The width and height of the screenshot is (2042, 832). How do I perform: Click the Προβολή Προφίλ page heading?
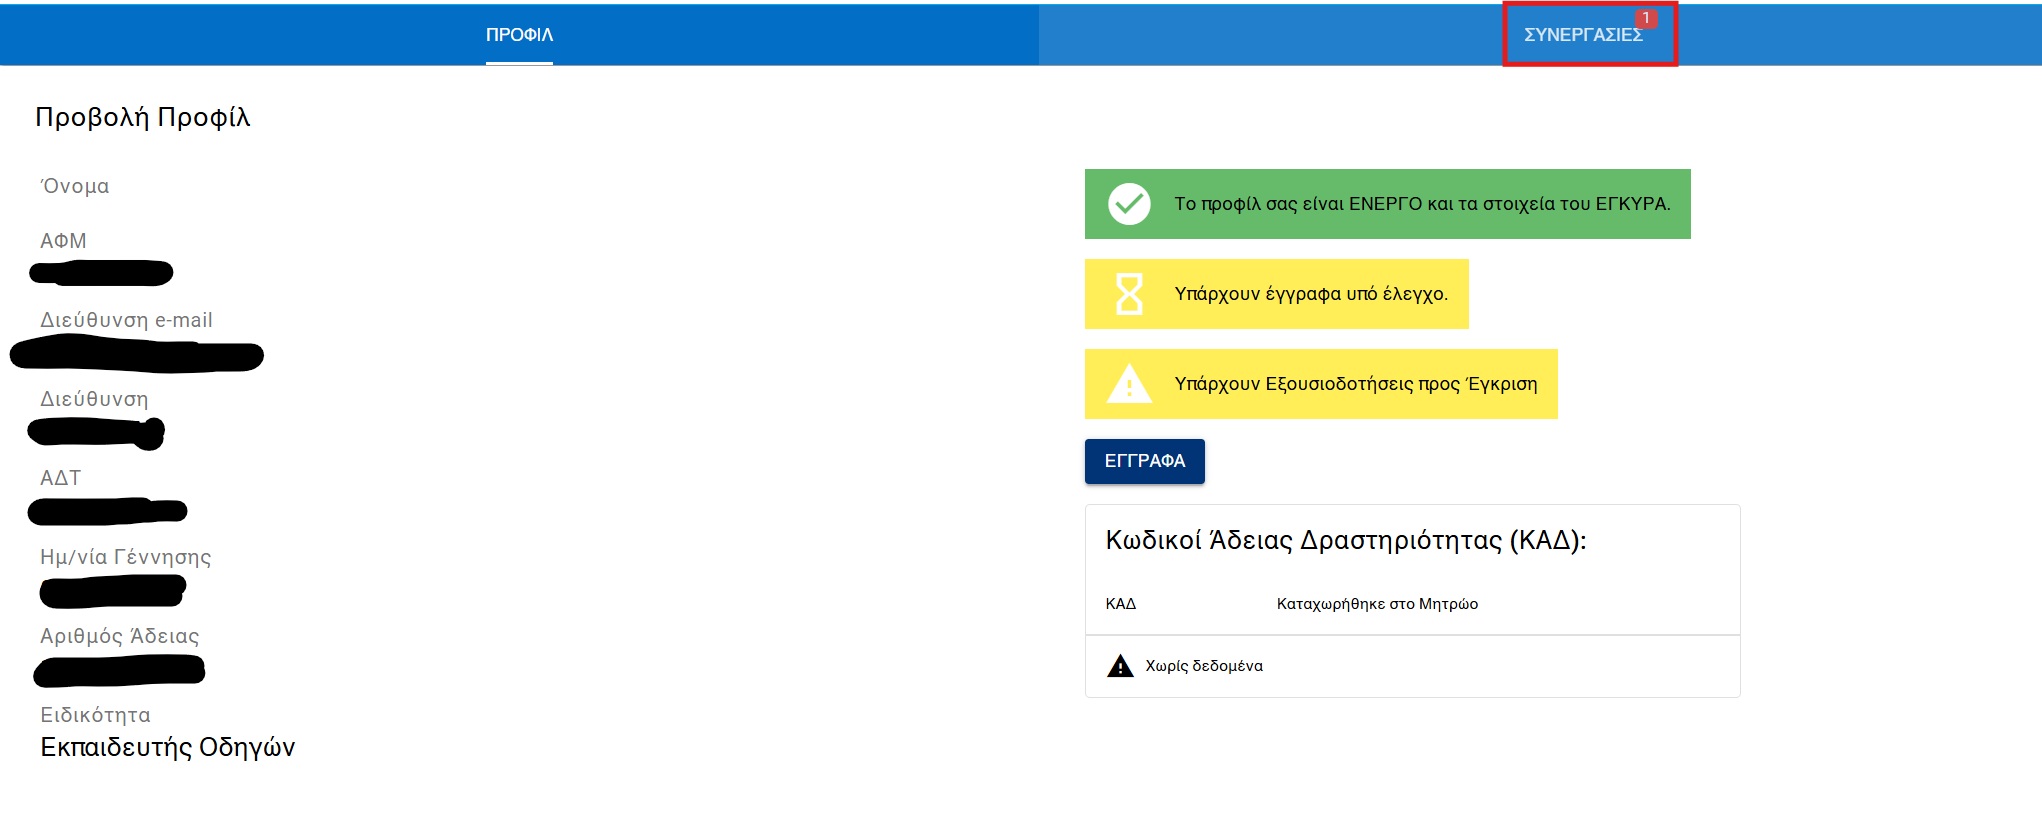(x=143, y=117)
